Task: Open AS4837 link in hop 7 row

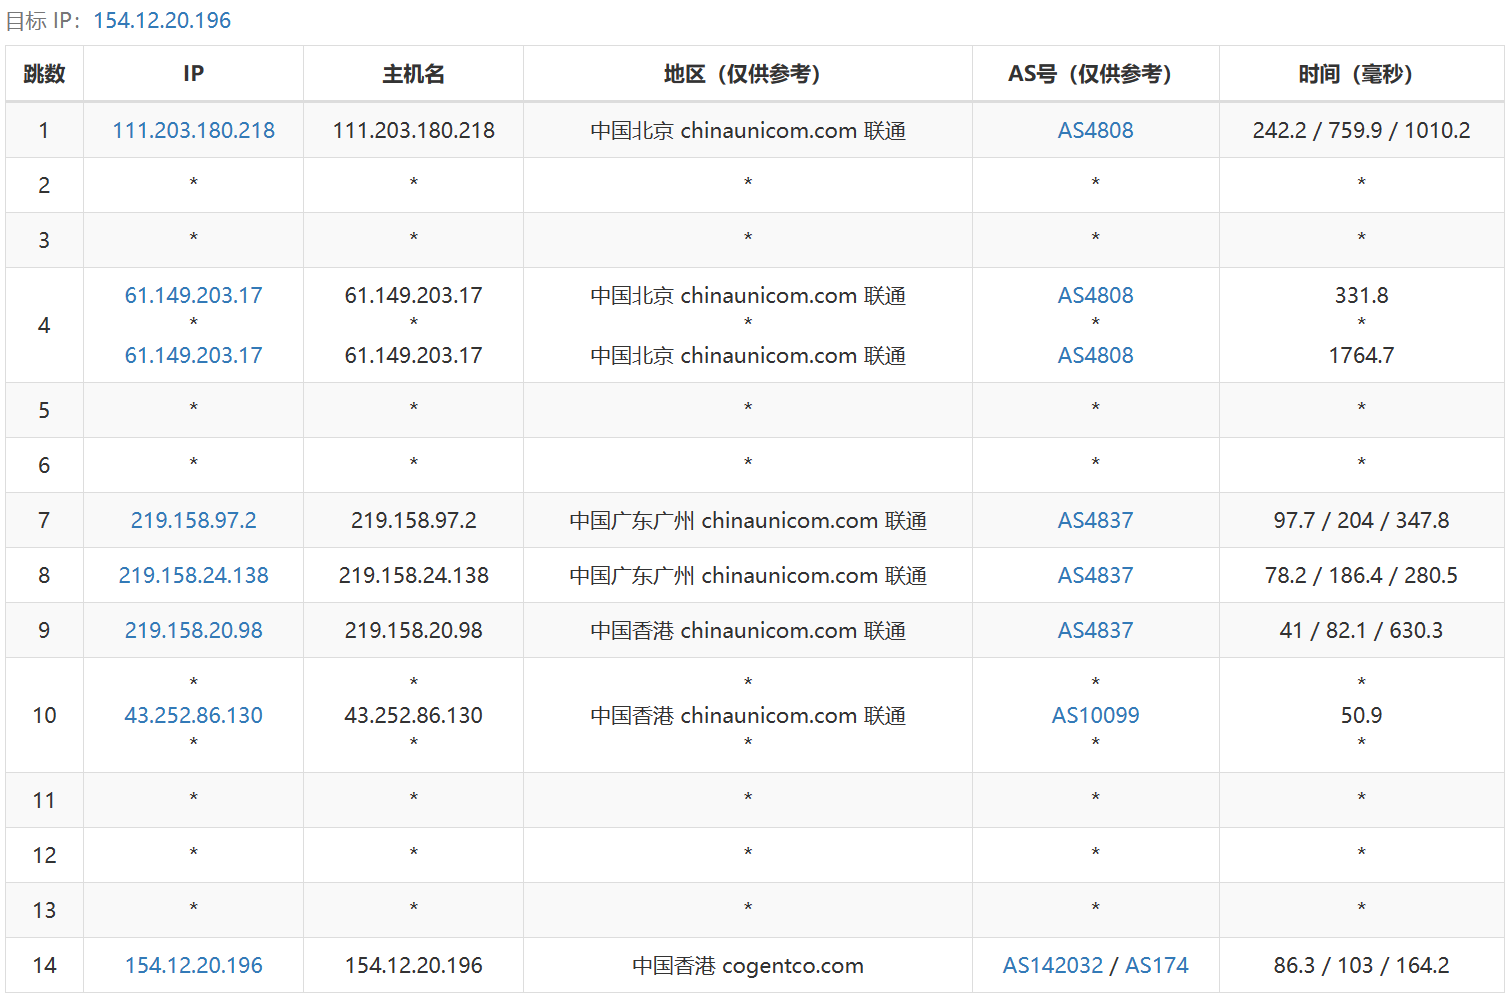Action: coord(1095,520)
